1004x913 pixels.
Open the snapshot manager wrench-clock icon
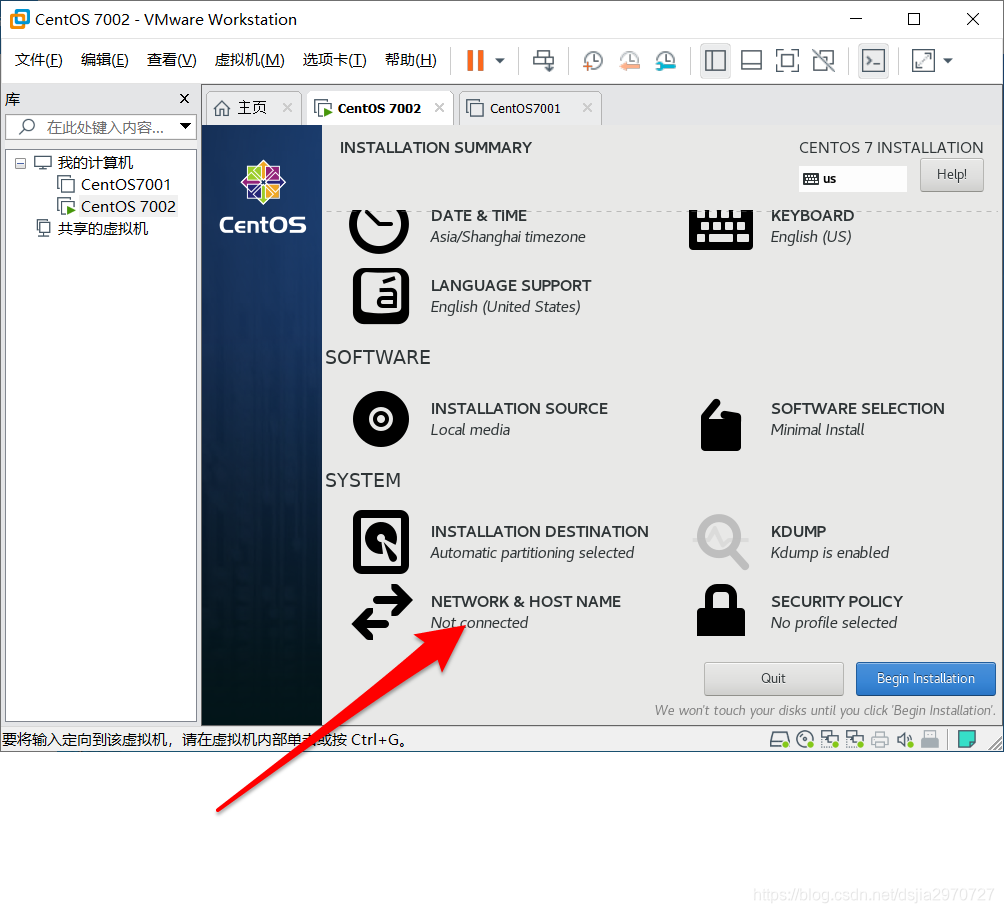[666, 61]
